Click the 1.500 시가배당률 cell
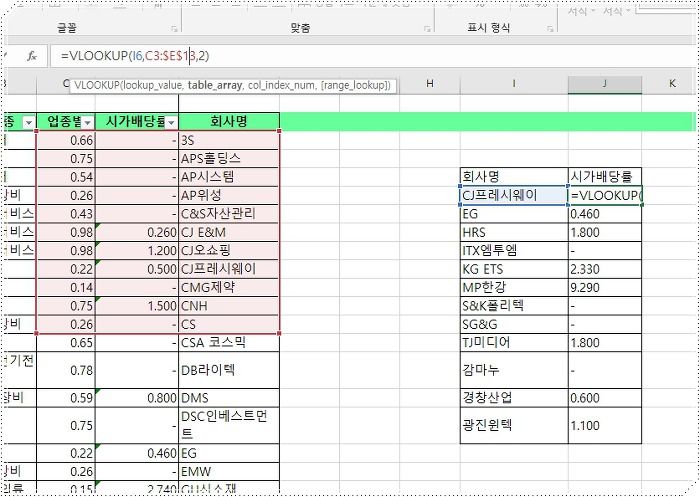The height and width of the screenshot is (497, 700). pyautogui.click(x=137, y=306)
